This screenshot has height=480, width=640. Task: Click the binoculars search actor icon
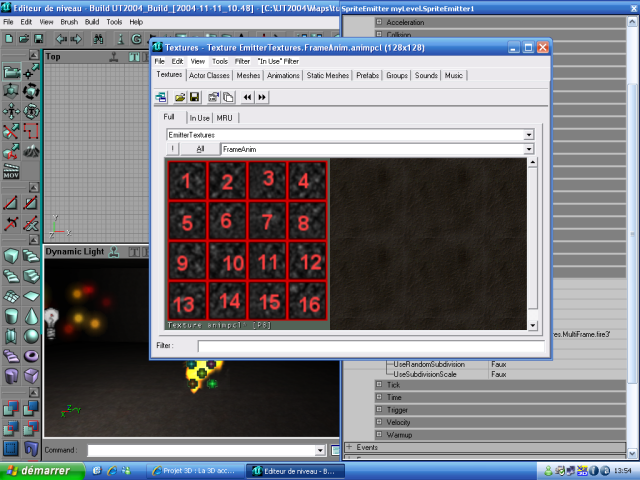click(99, 39)
